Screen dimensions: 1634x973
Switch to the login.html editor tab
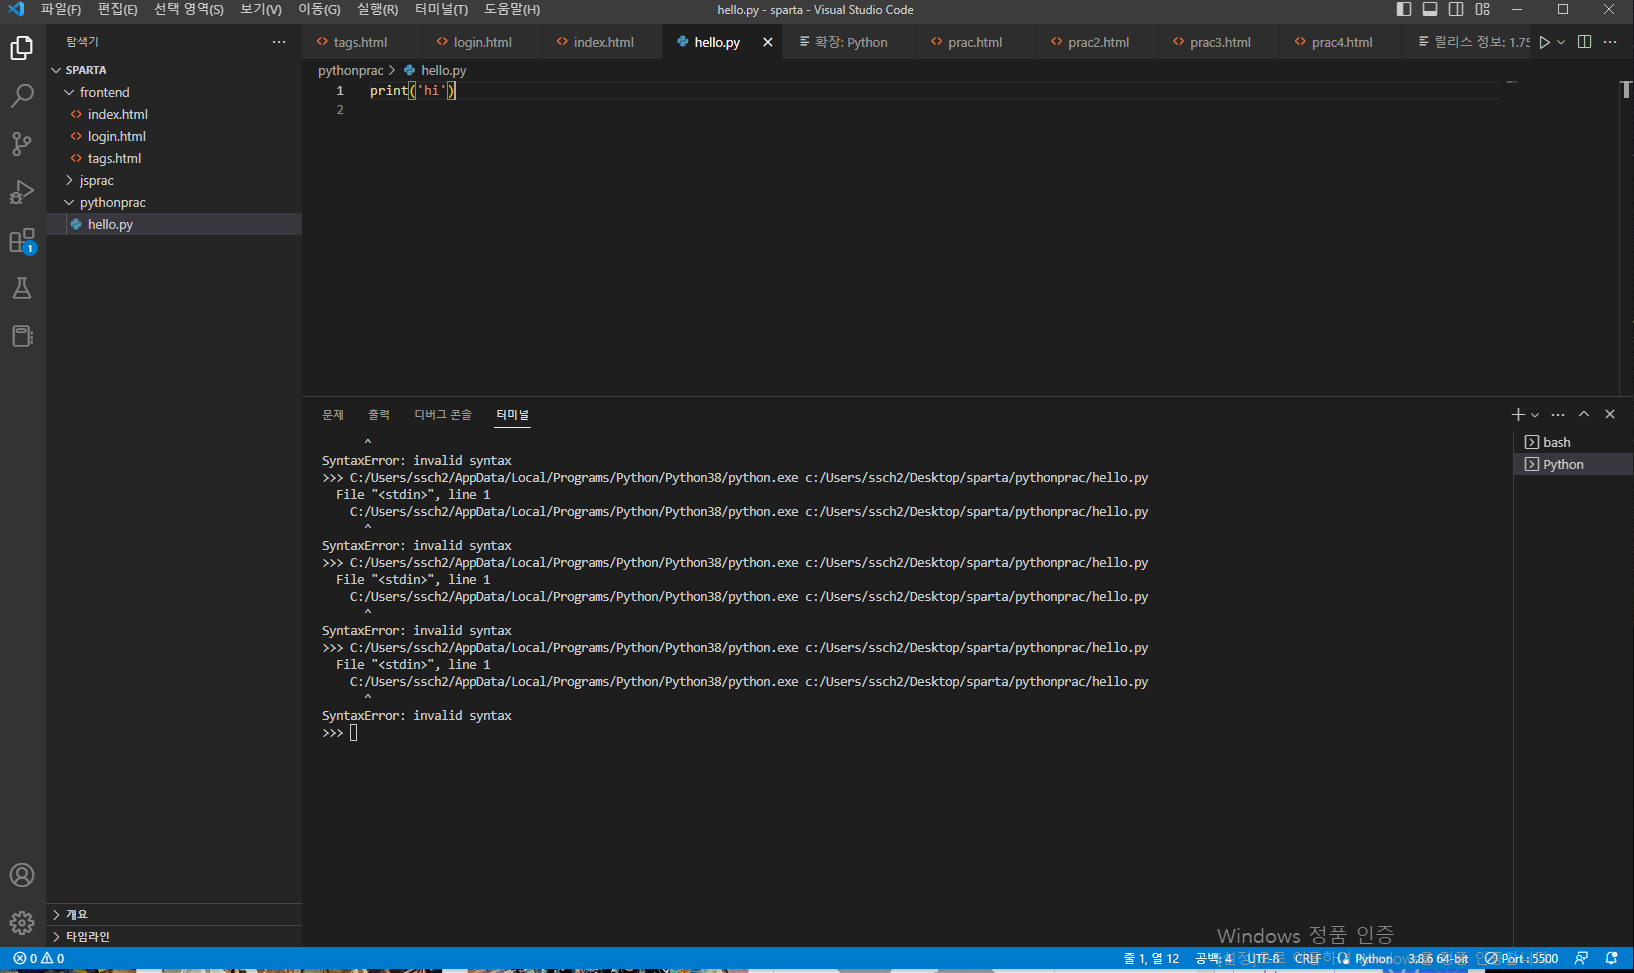pos(483,42)
